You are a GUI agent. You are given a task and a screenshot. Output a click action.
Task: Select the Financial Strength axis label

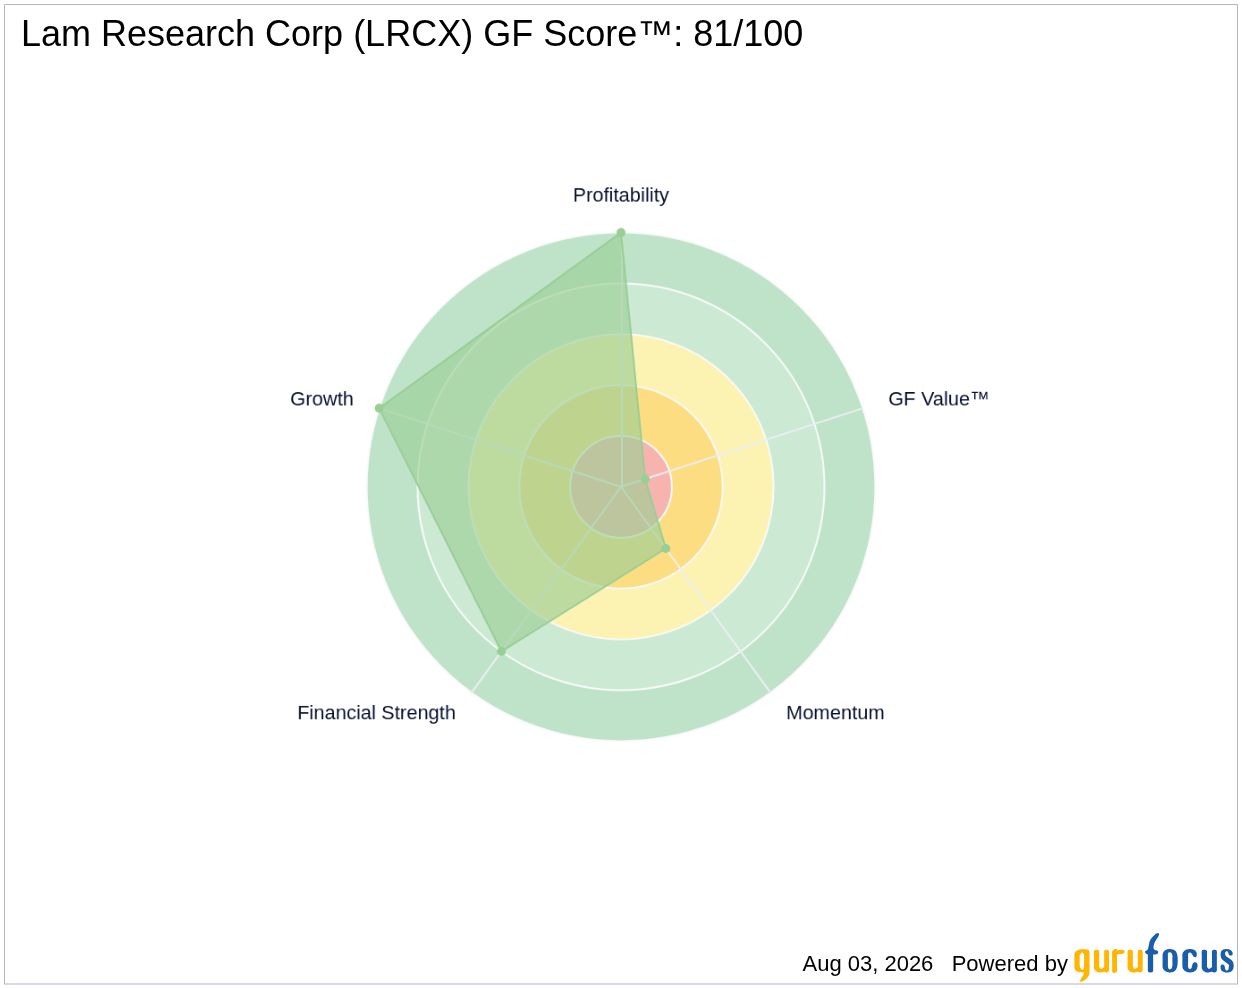coord(376,713)
